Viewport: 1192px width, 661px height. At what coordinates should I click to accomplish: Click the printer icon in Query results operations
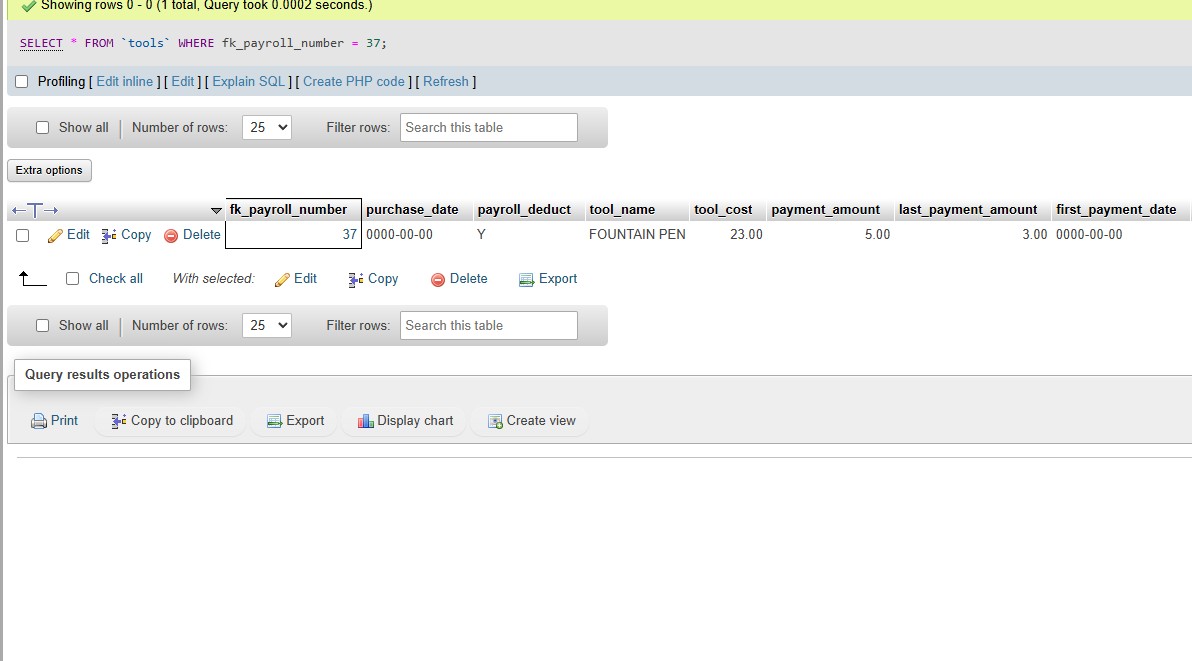(39, 421)
